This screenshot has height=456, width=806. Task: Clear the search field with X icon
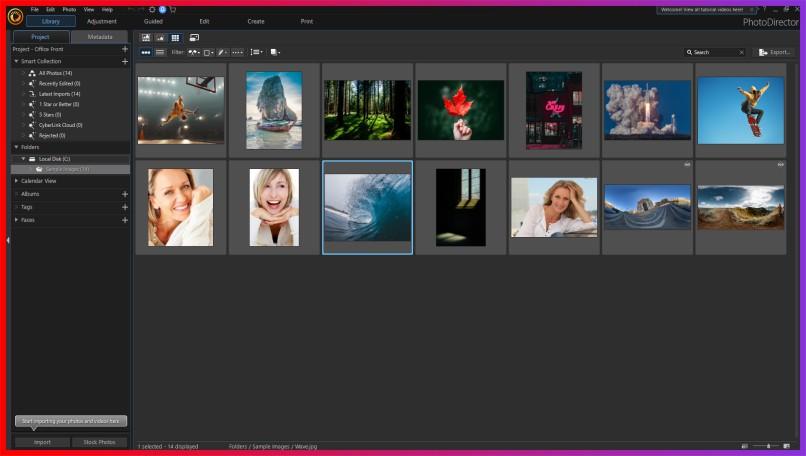tap(741, 52)
